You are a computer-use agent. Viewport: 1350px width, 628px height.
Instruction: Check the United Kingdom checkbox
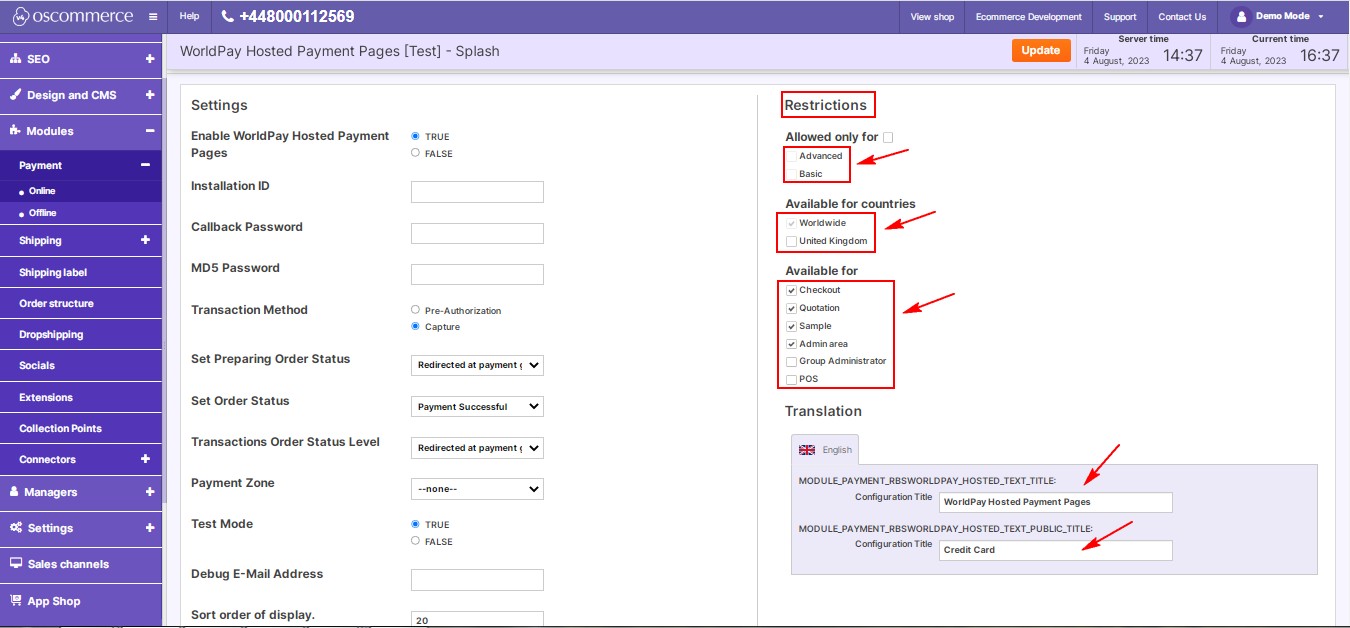[792, 241]
